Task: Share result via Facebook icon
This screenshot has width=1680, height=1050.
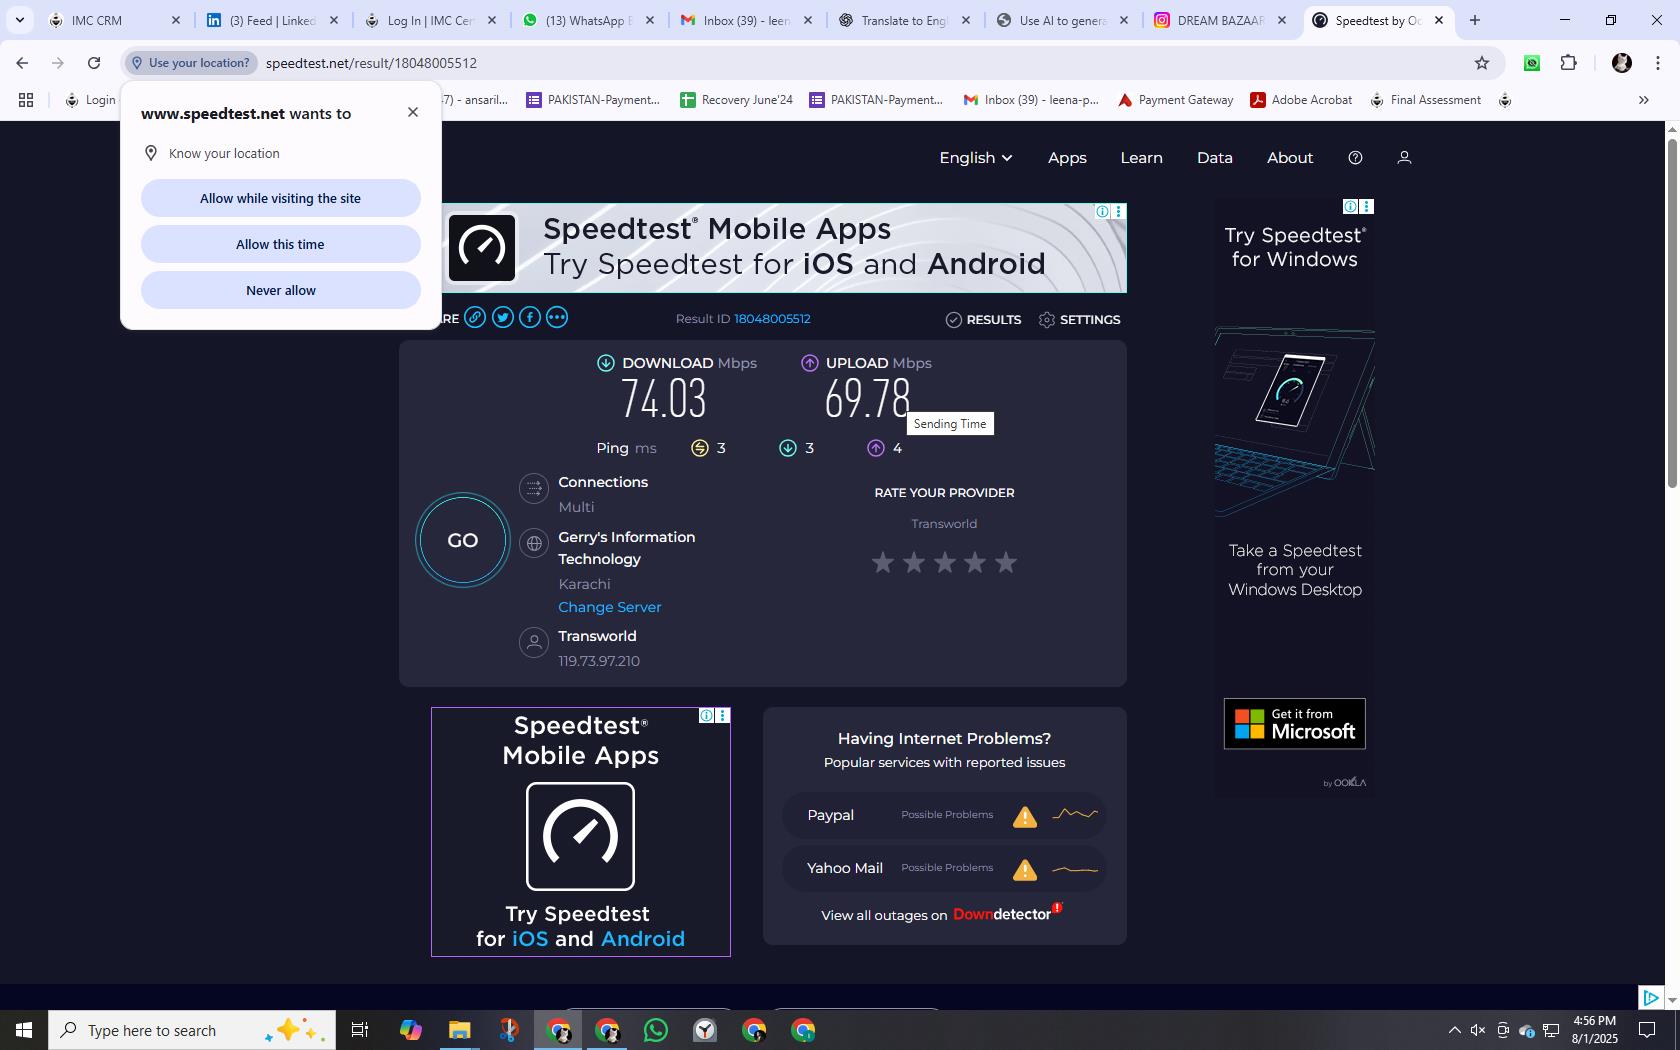Action: (x=530, y=317)
